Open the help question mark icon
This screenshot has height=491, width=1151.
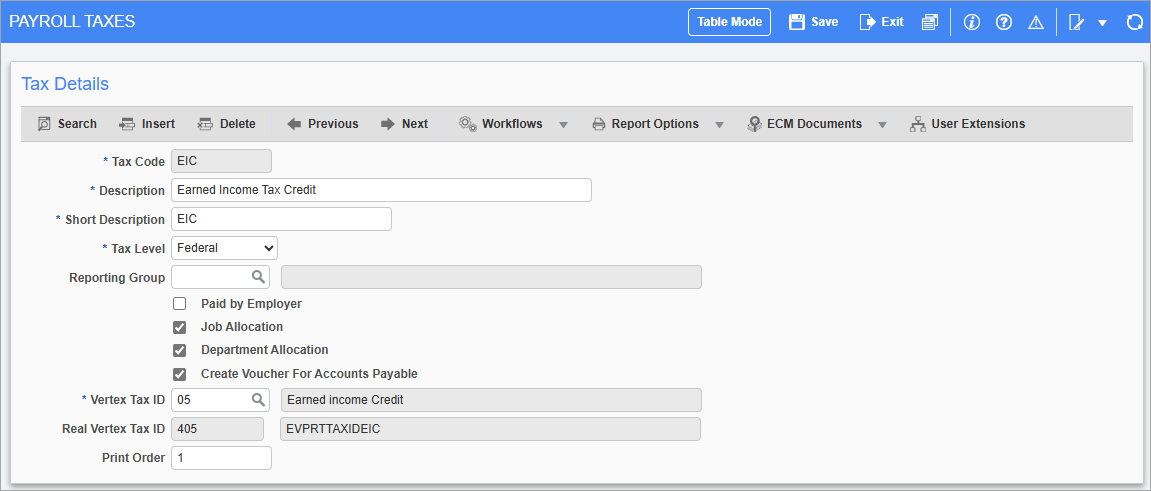[1004, 22]
